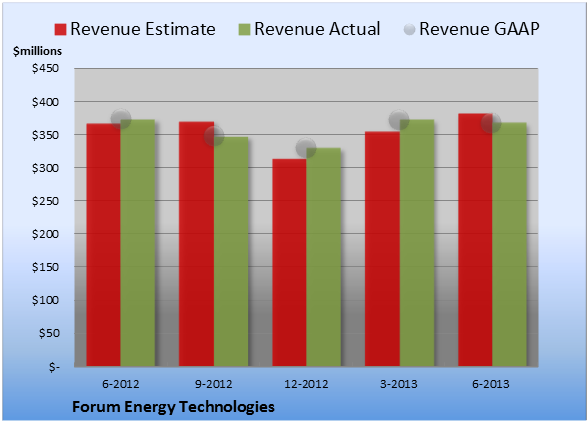The height and width of the screenshot is (422, 588).
Task: Click the '$200' axis value
Action: [x=45, y=234]
